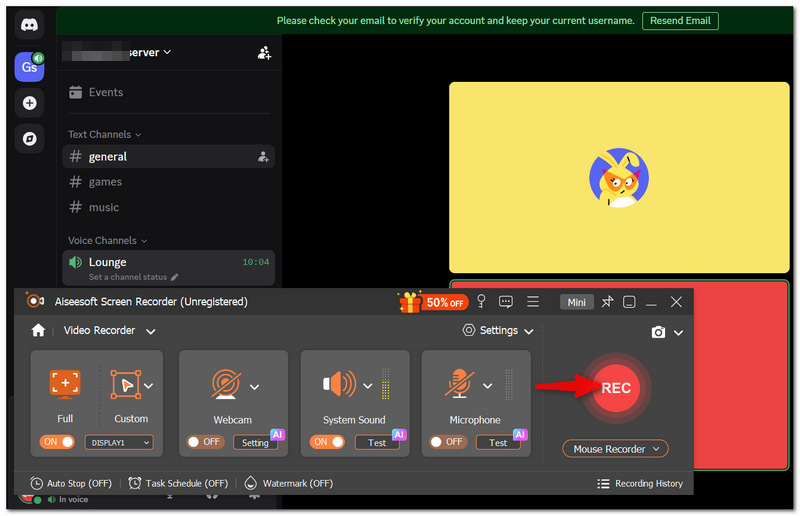Switch recorder to Mini mode
800x516 pixels.
577,302
